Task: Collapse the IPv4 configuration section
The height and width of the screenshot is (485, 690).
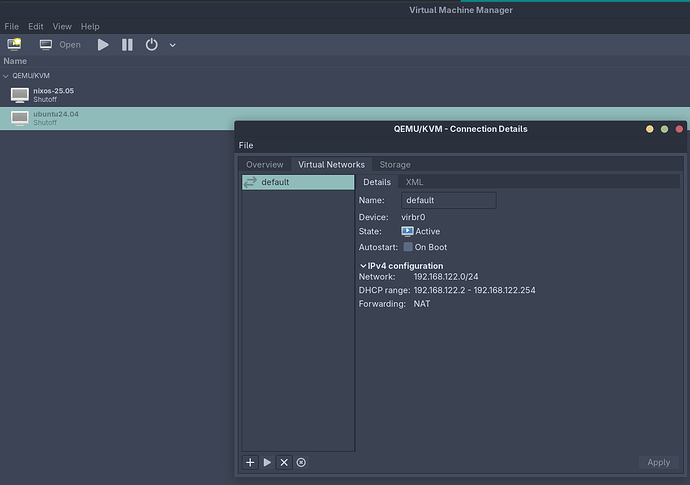Action: pyautogui.click(x=363, y=266)
